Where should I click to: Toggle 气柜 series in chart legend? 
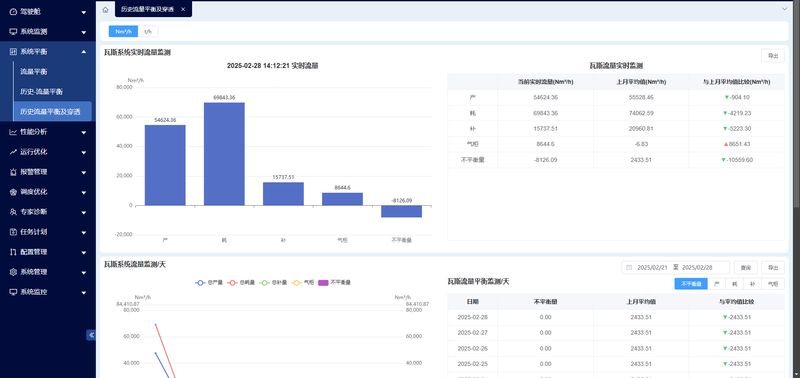(x=303, y=282)
